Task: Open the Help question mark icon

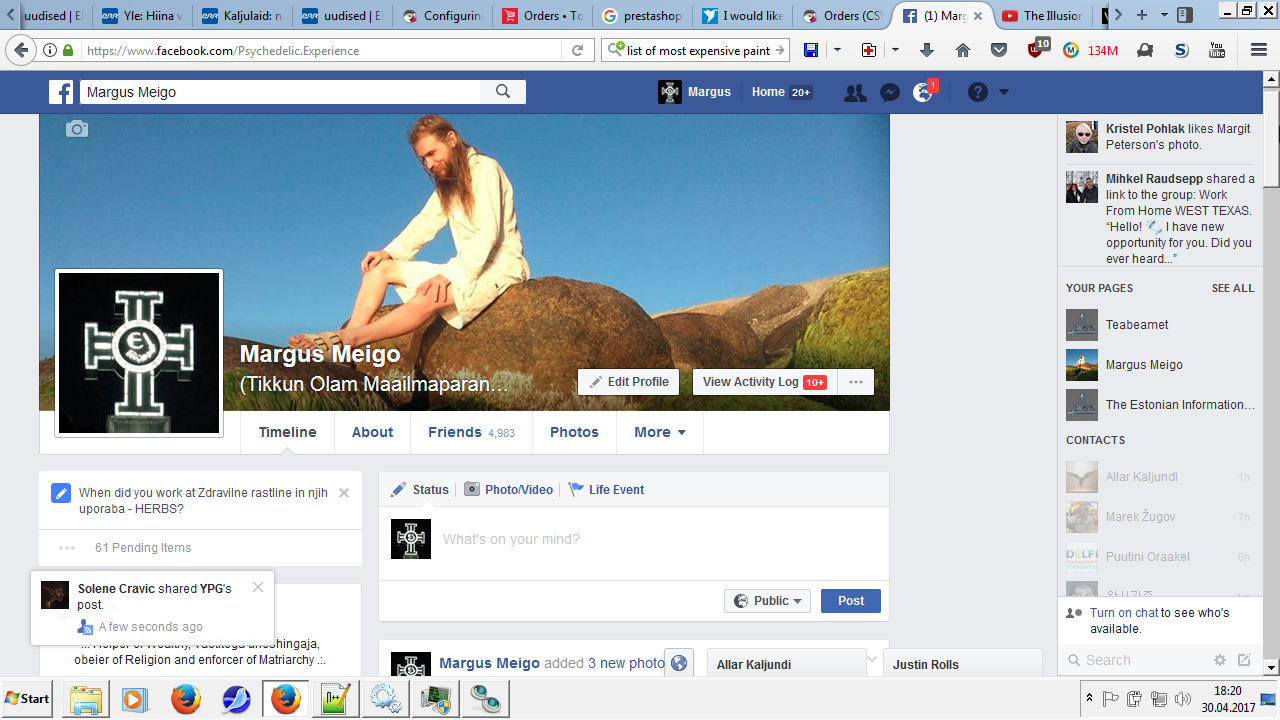Action: 978,93
